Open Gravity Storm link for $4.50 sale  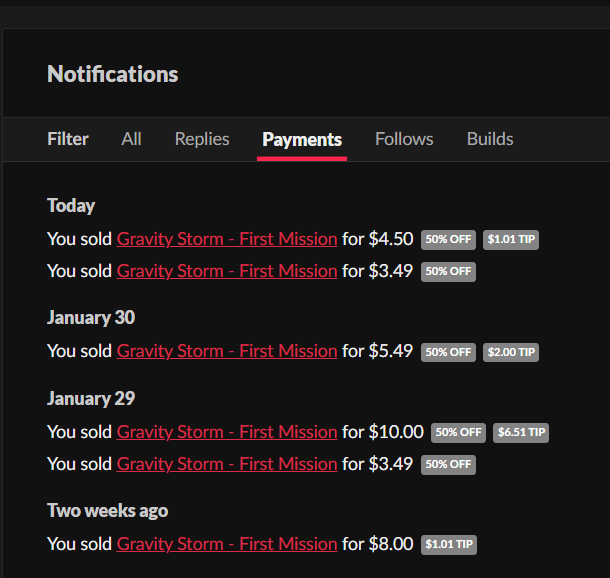pyautogui.click(x=227, y=239)
